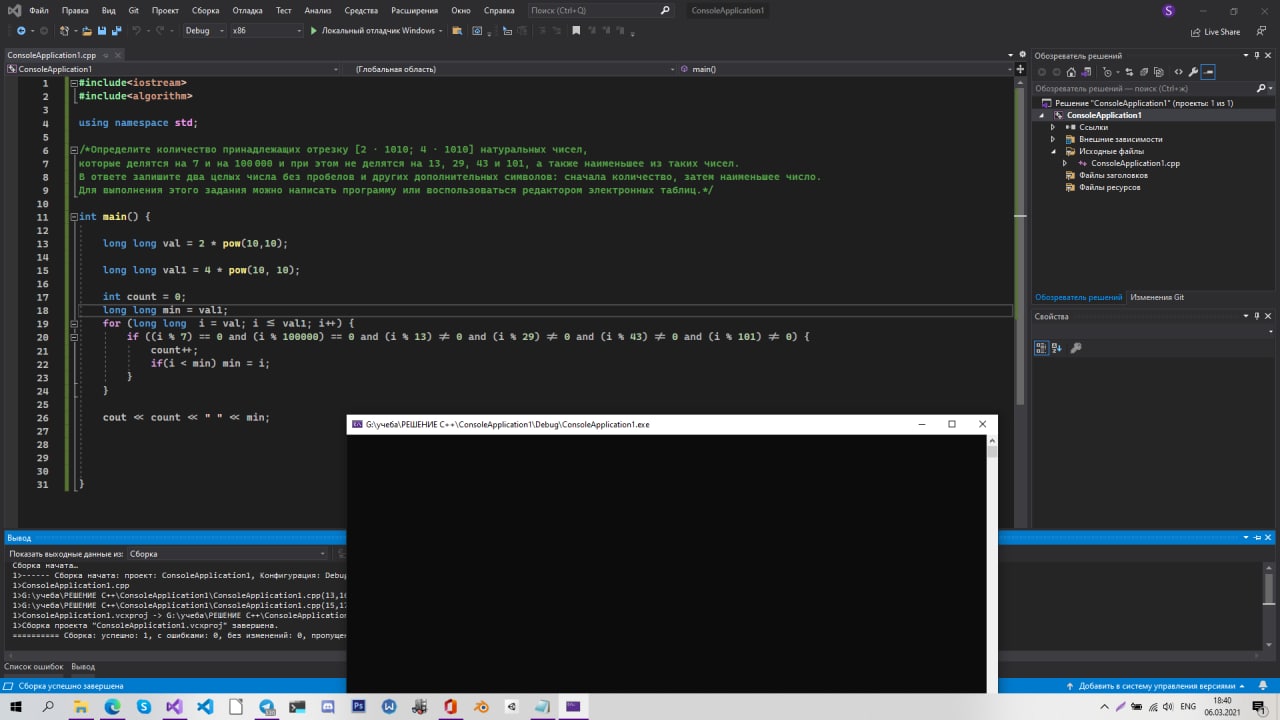The width and height of the screenshot is (1280, 720).
Task: Click Home icon in Solution Explorer
Action: (x=1071, y=72)
